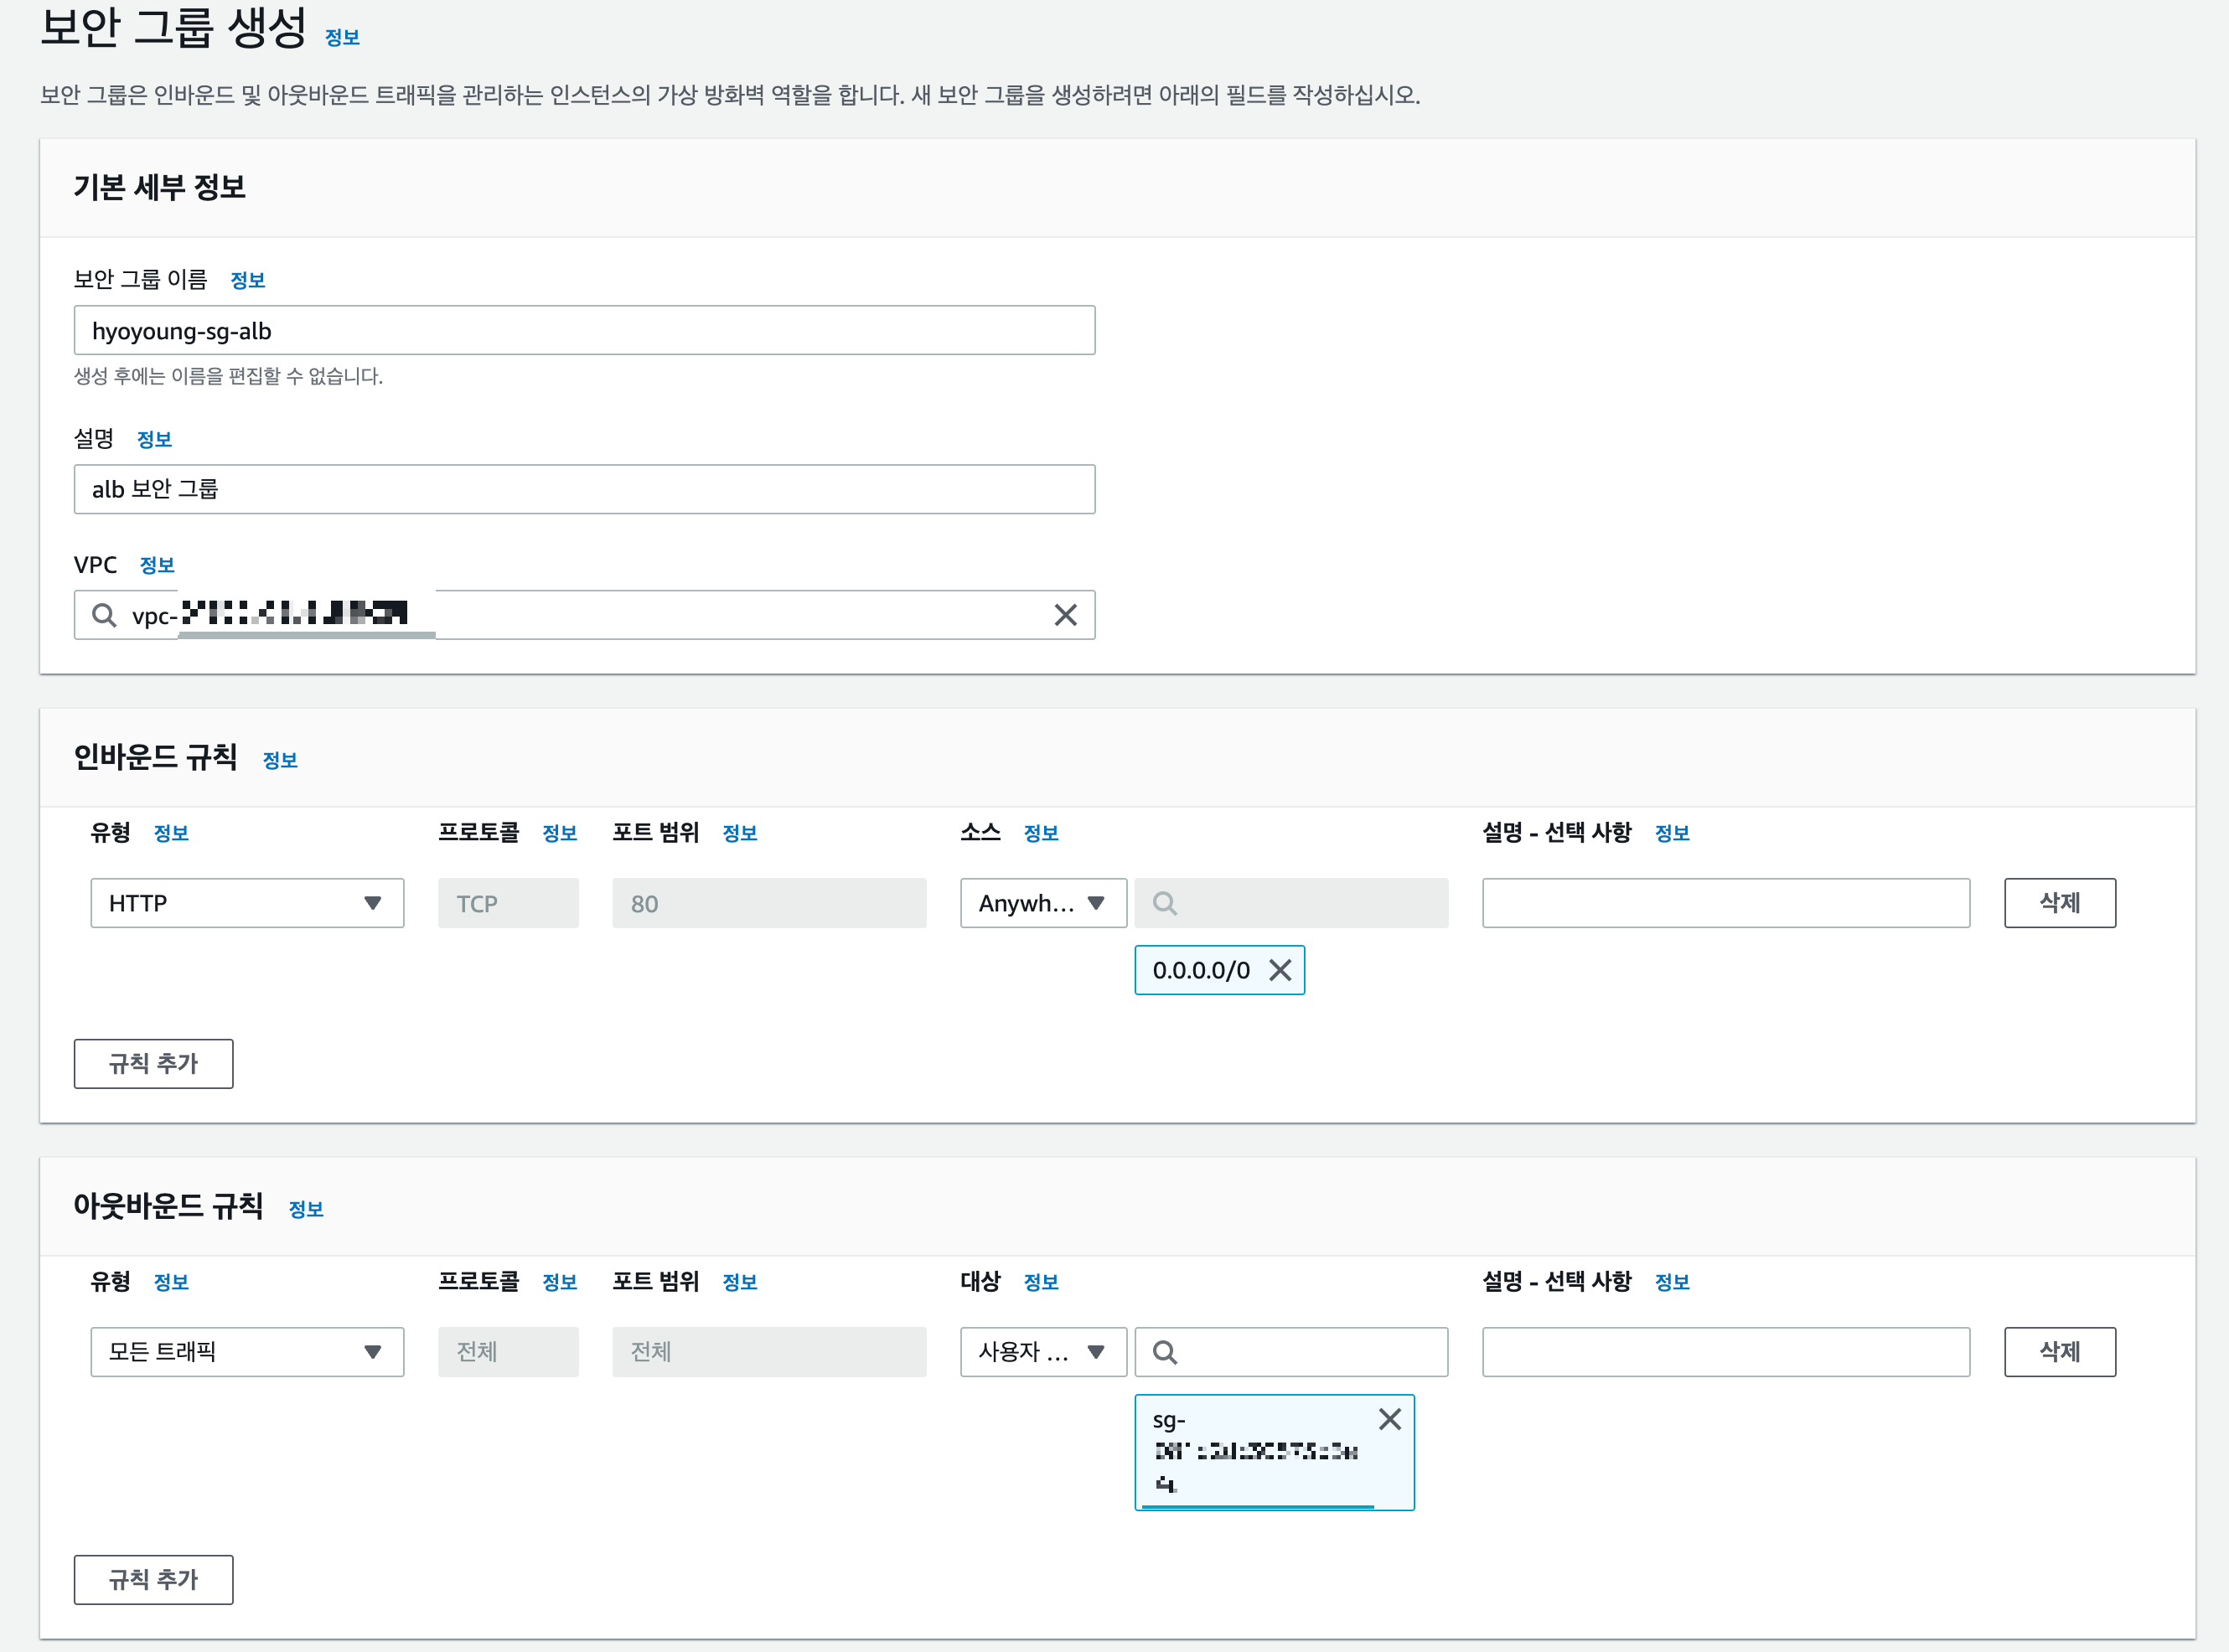Click the security group name field
Screen dimensions: 2229x1652
pyautogui.click(x=584, y=330)
